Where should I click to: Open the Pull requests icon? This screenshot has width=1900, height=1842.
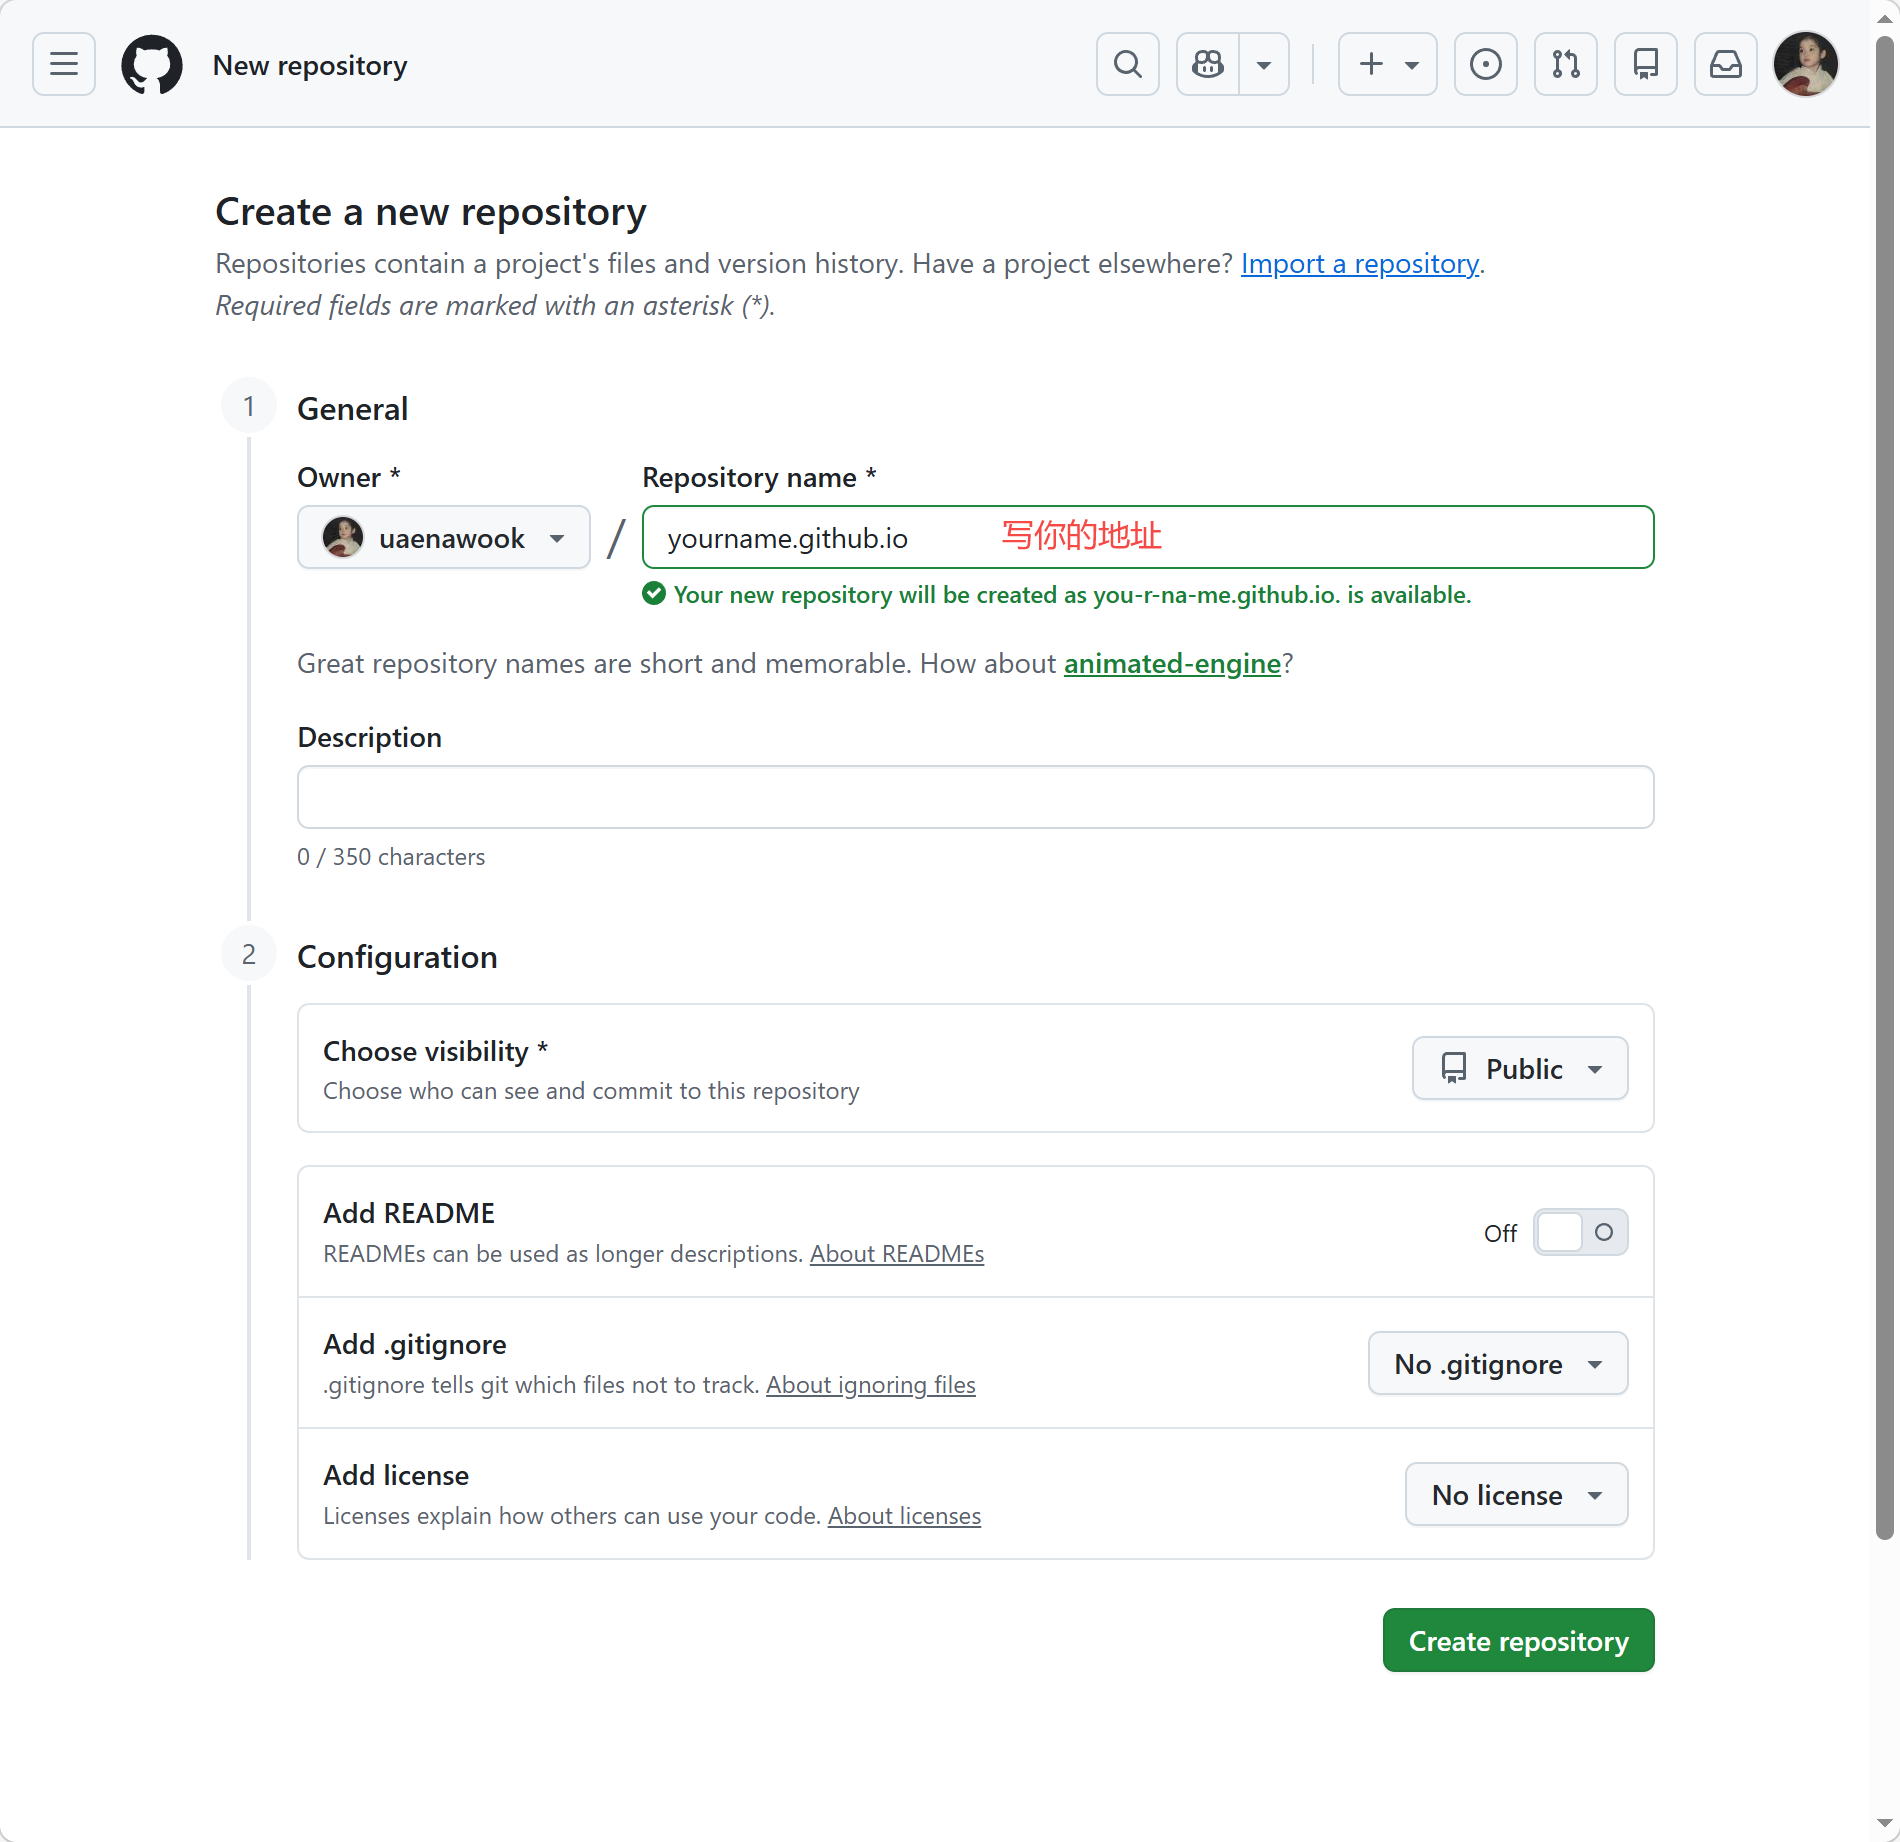pos(1565,65)
